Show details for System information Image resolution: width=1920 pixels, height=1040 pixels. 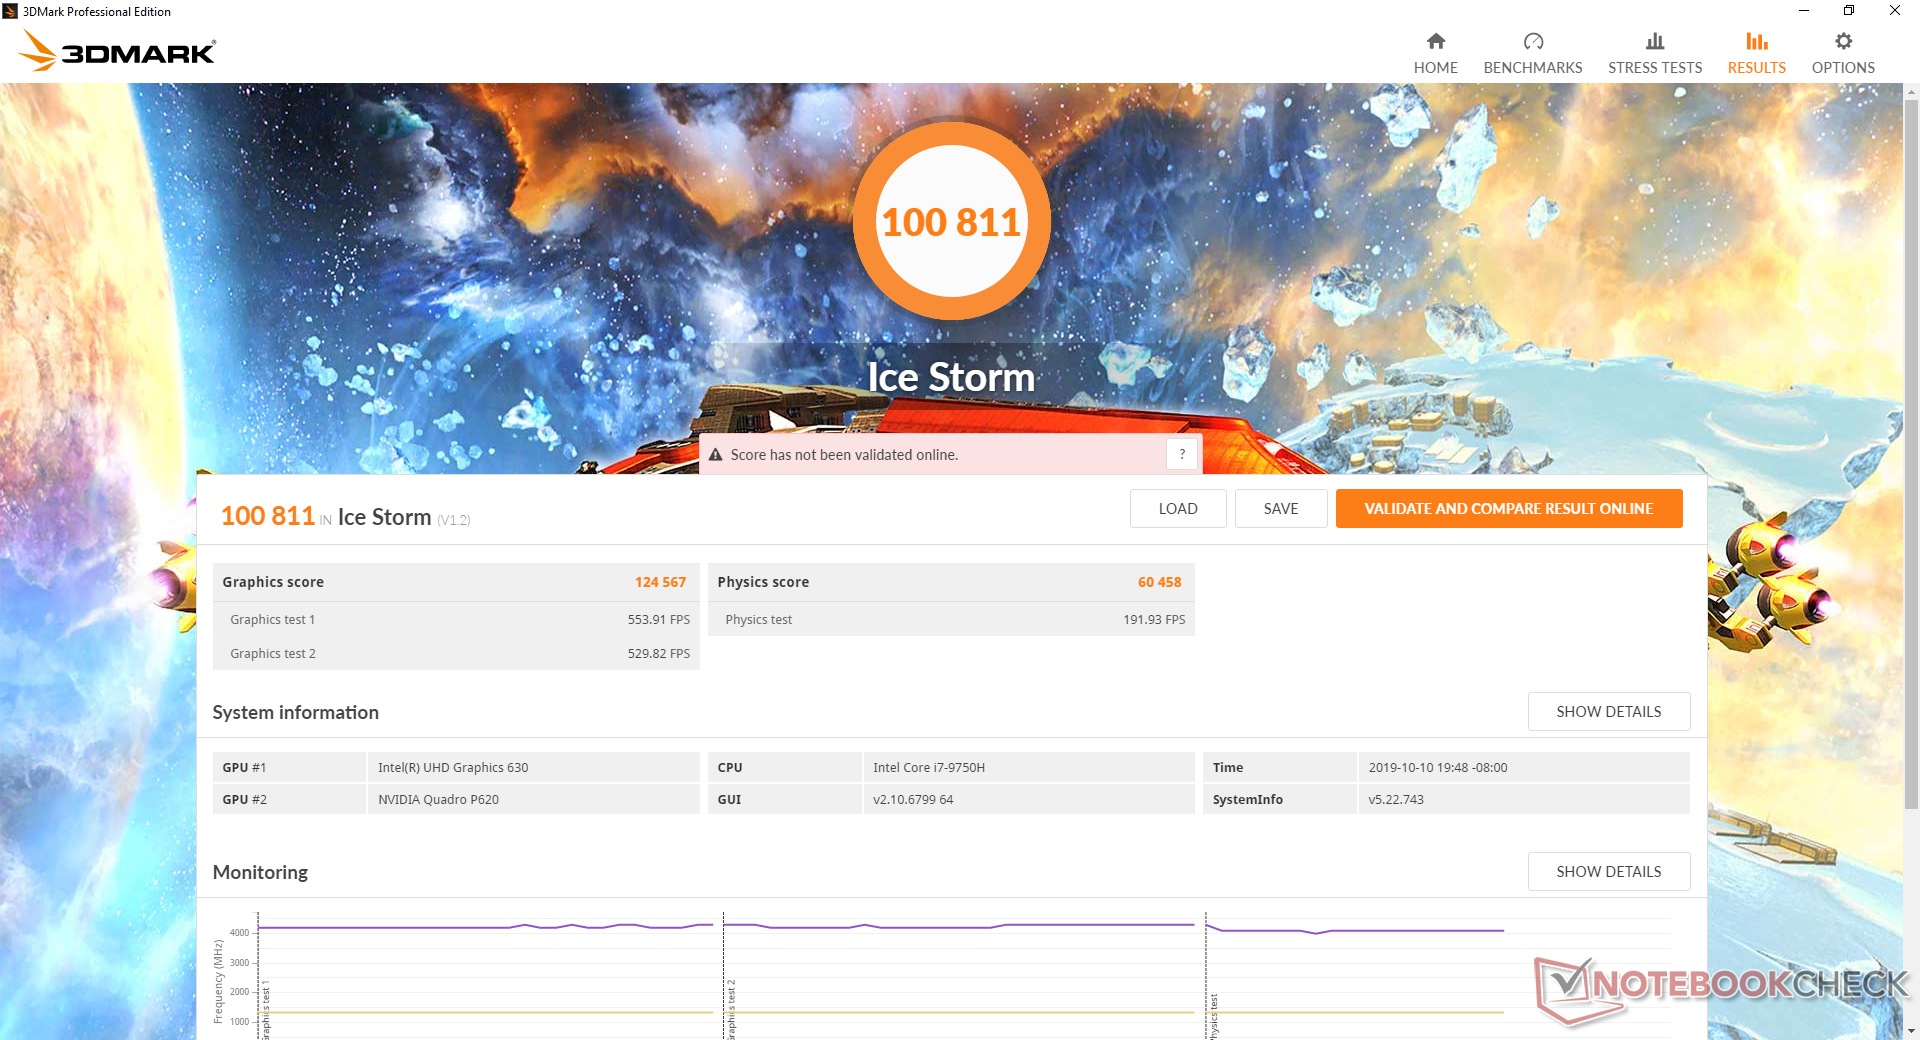point(1608,712)
